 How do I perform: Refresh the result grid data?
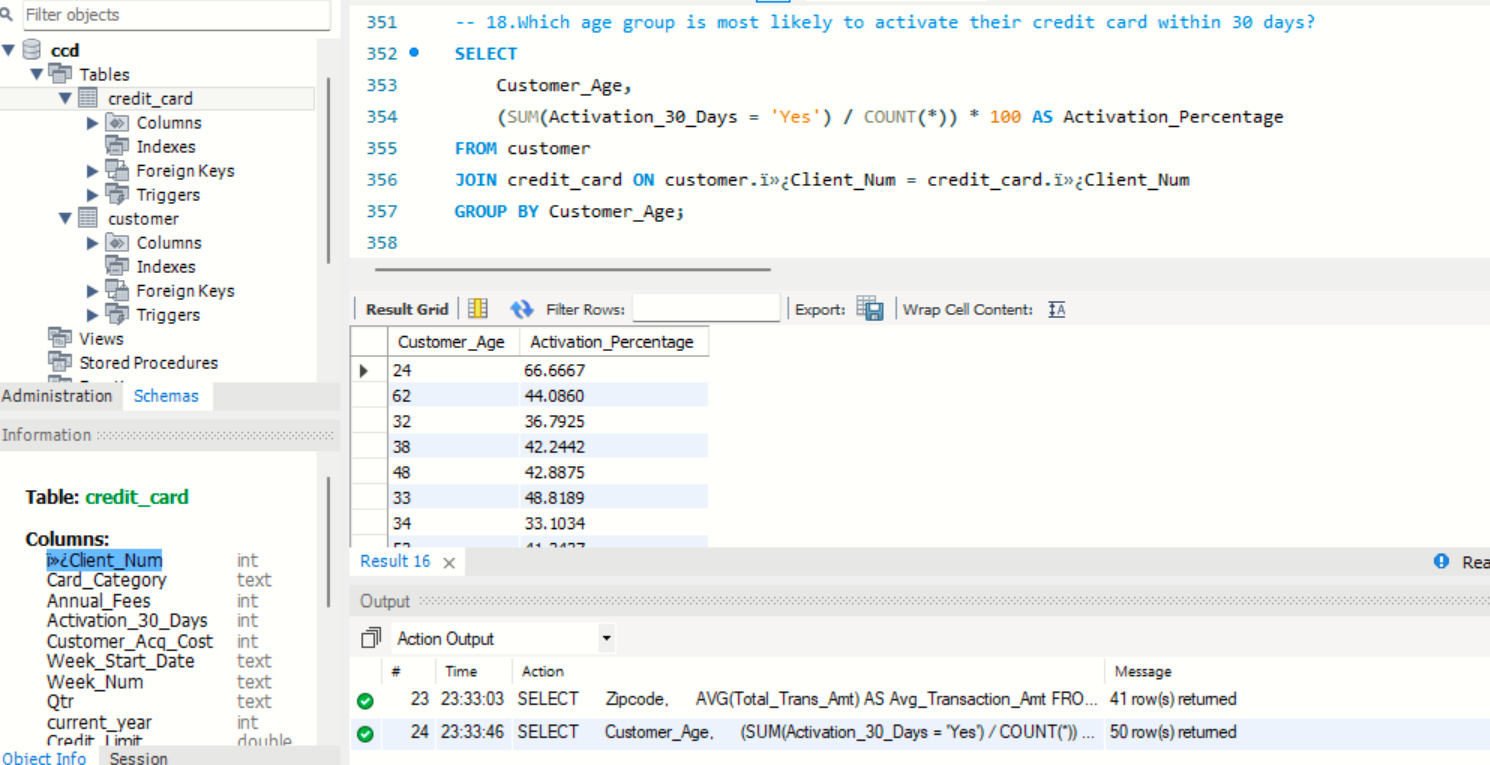[x=521, y=309]
